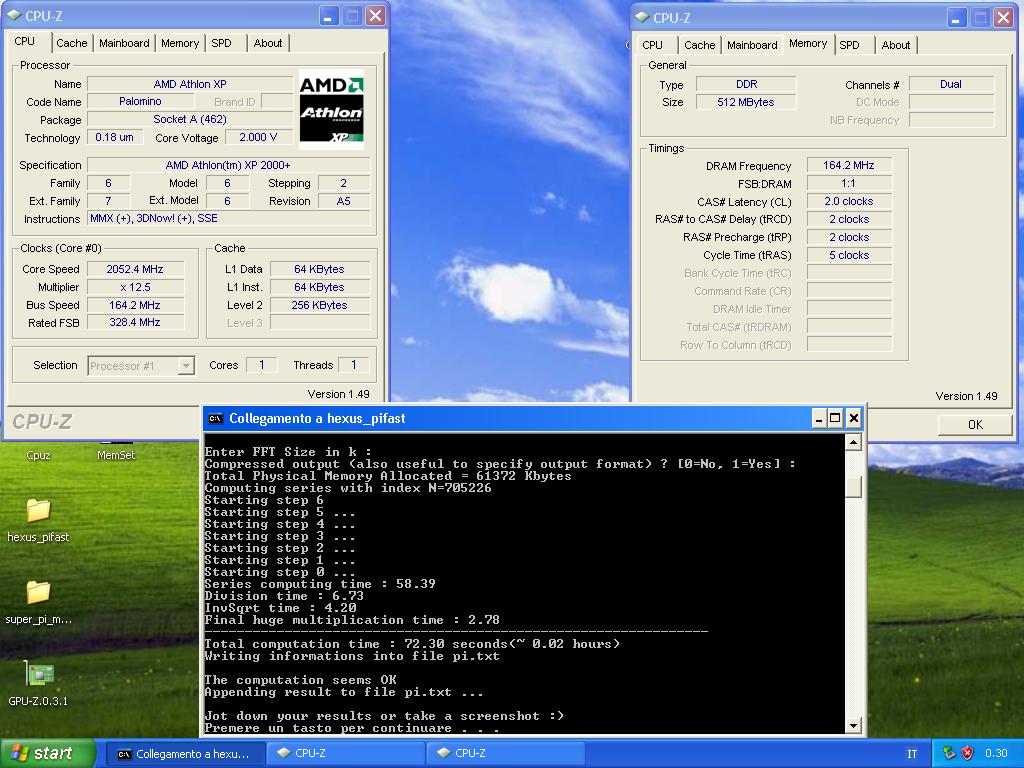
Task: Click left CPU-Z window title icon
Action: coord(15,16)
